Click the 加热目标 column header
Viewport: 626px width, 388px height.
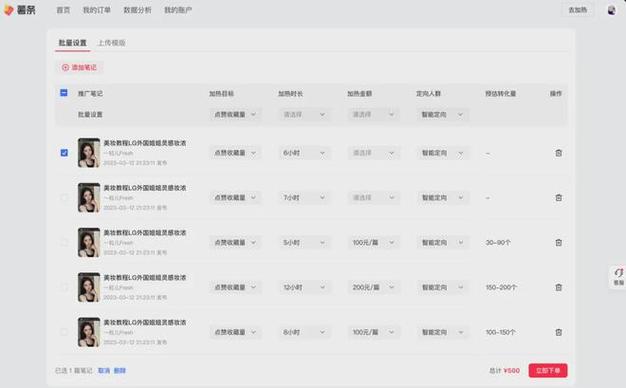(222, 93)
